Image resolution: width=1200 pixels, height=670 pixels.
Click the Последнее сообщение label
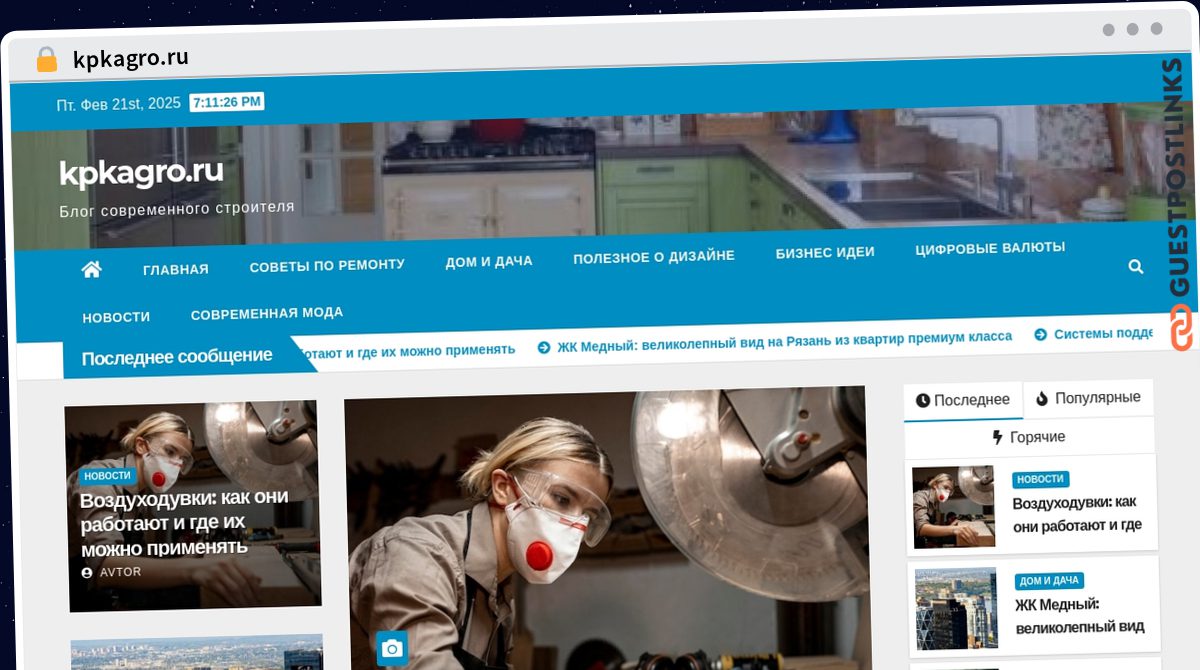[x=177, y=357]
